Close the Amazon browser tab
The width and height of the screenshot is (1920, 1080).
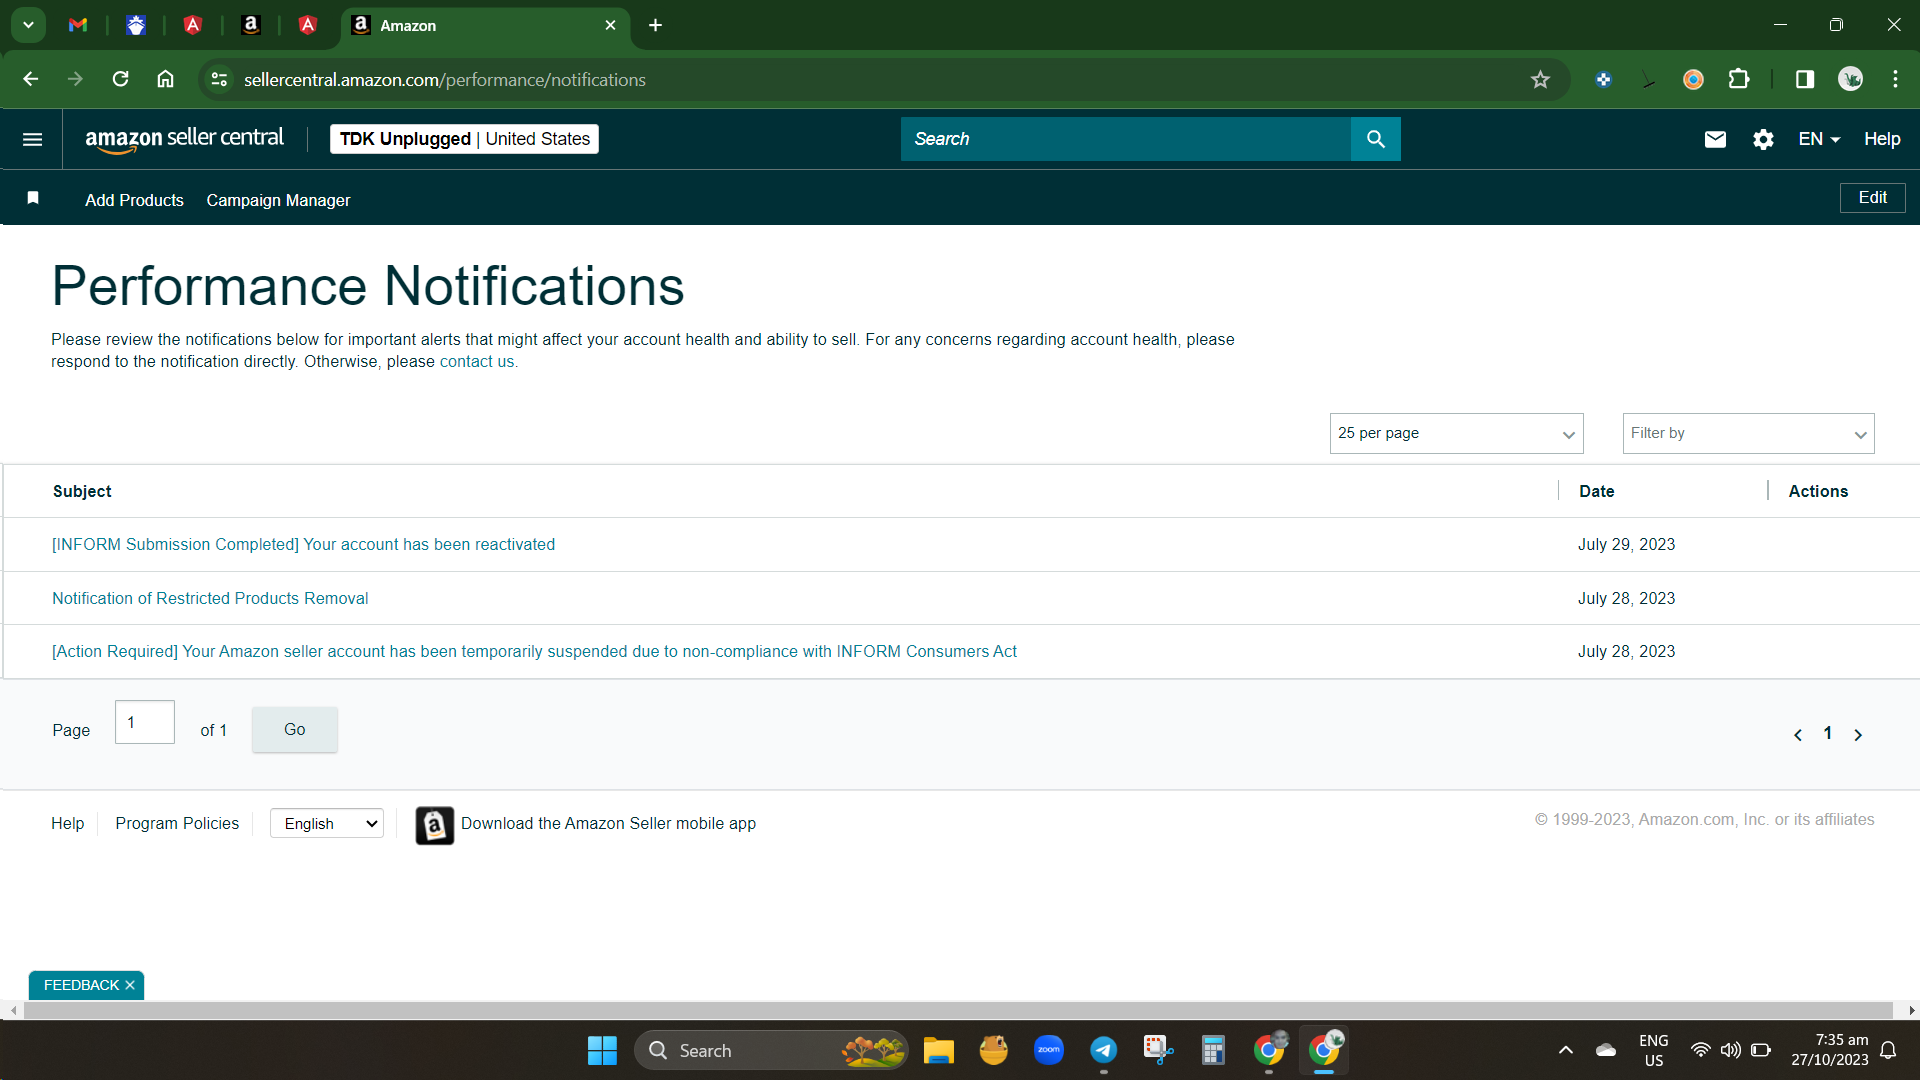click(x=610, y=25)
